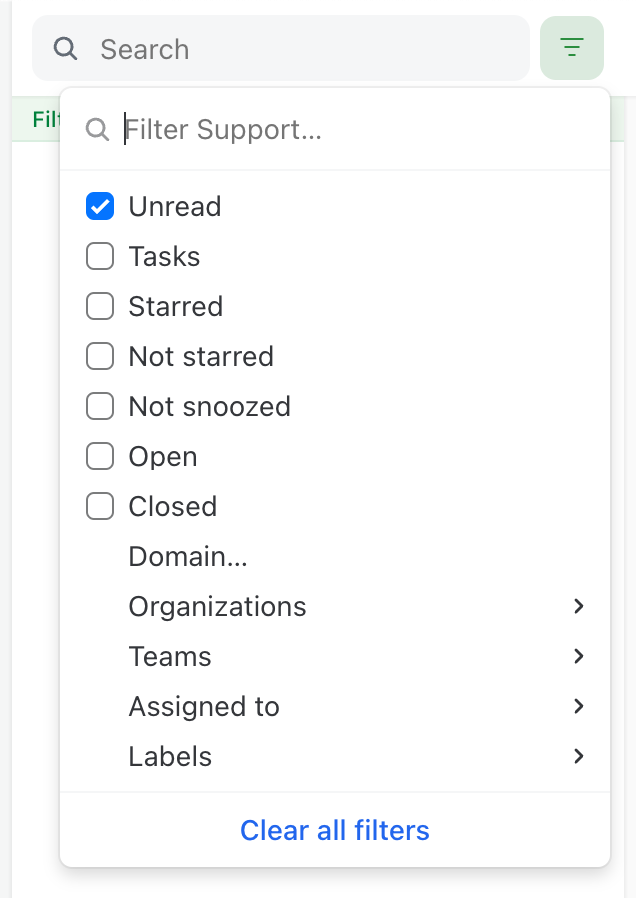Click the green filter funnel icon

click(x=571, y=47)
